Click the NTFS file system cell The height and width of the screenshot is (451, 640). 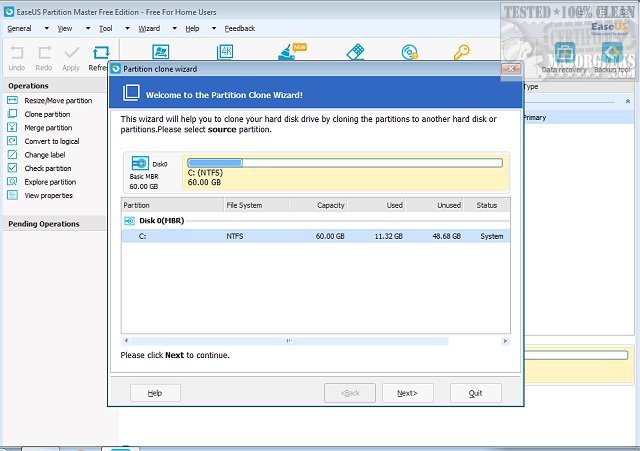pyautogui.click(x=235, y=236)
